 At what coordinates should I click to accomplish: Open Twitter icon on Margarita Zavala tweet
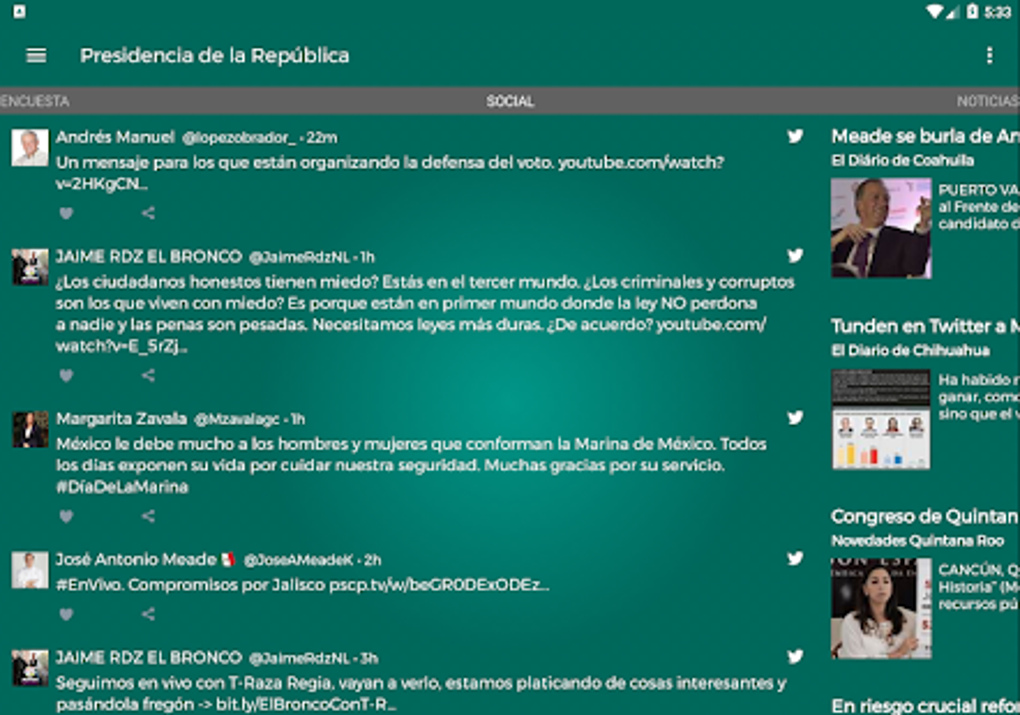click(x=795, y=418)
